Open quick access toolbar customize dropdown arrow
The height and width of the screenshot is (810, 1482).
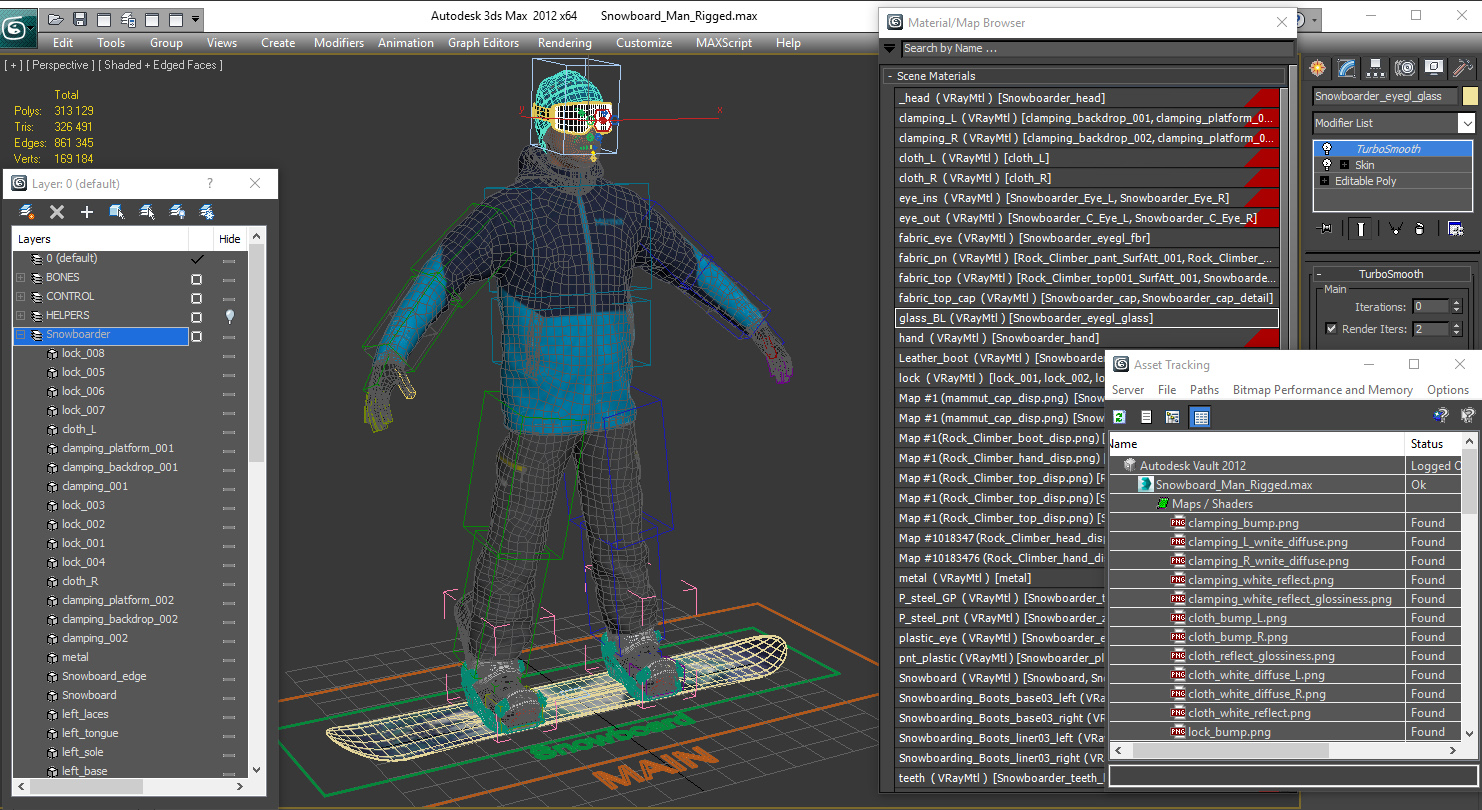pyautogui.click(x=196, y=19)
